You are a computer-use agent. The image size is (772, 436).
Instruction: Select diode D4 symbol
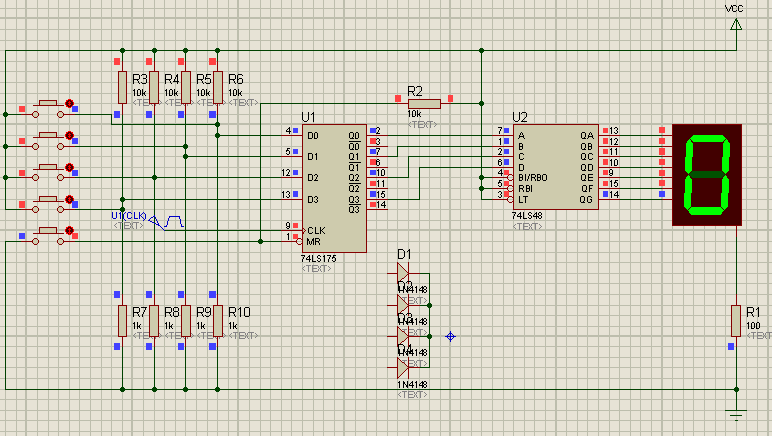pos(403,368)
